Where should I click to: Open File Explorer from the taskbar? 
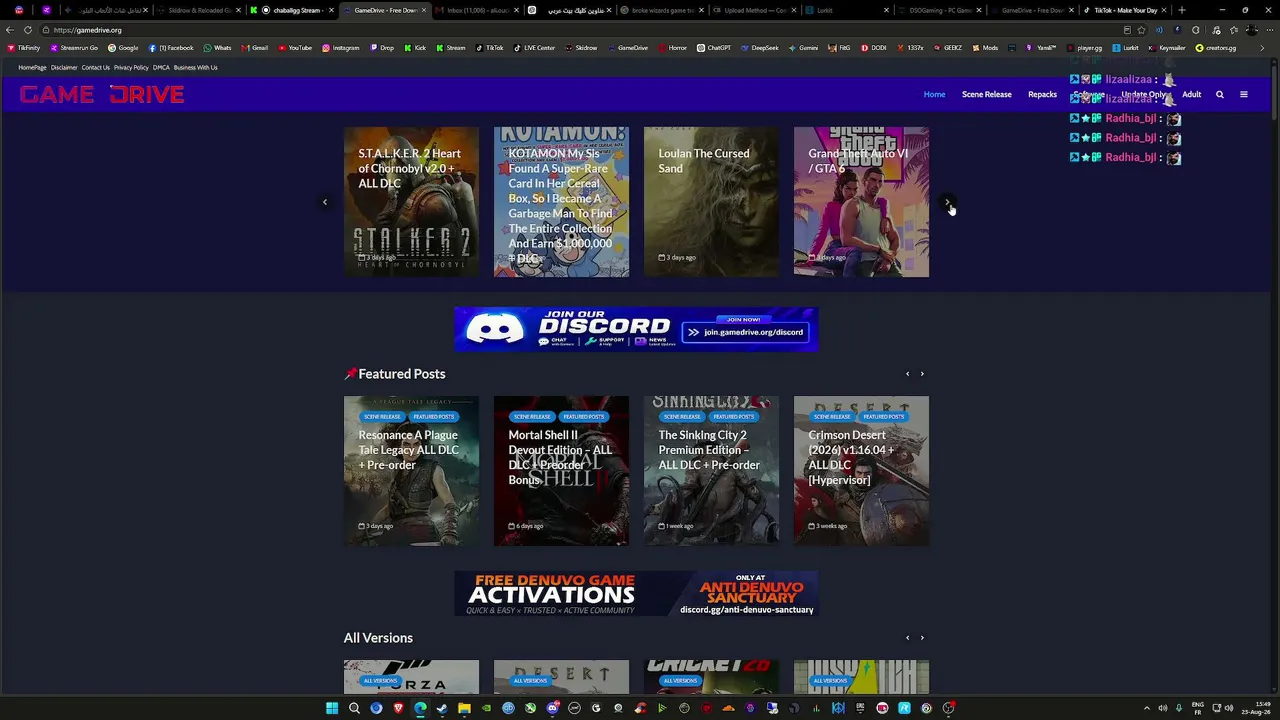pyautogui.click(x=464, y=708)
